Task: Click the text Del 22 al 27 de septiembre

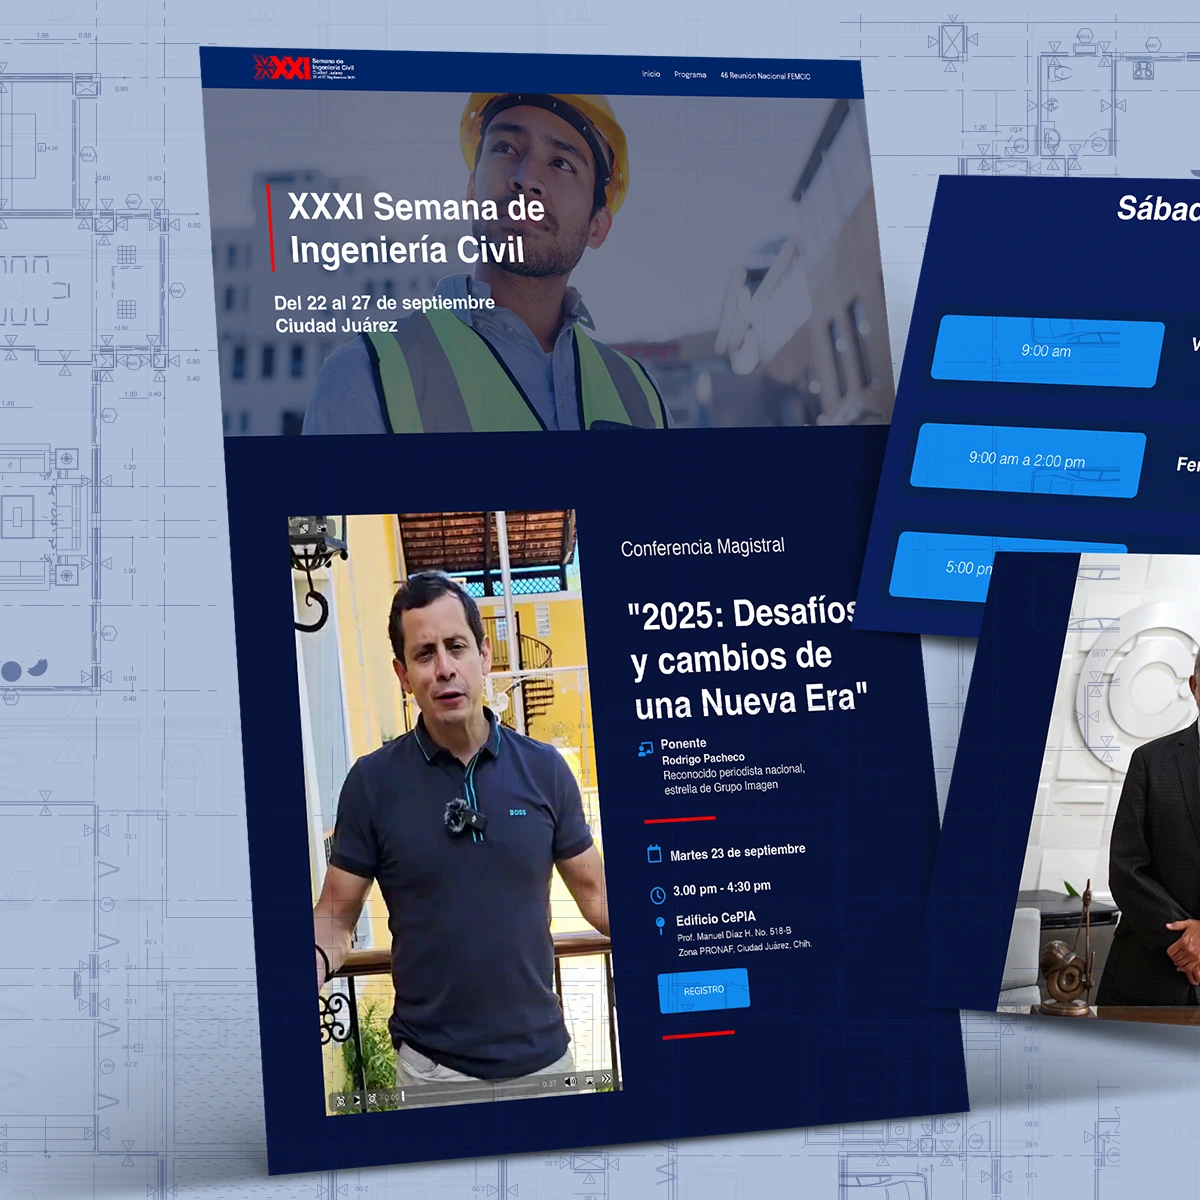Action: tap(385, 302)
